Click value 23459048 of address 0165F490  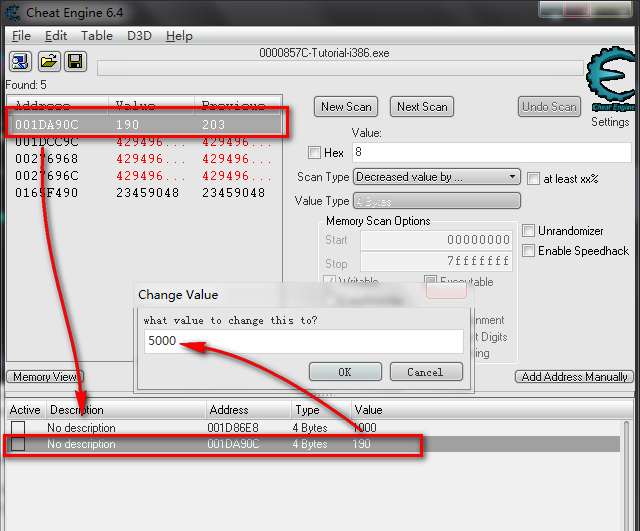click(x=147, y=193)
